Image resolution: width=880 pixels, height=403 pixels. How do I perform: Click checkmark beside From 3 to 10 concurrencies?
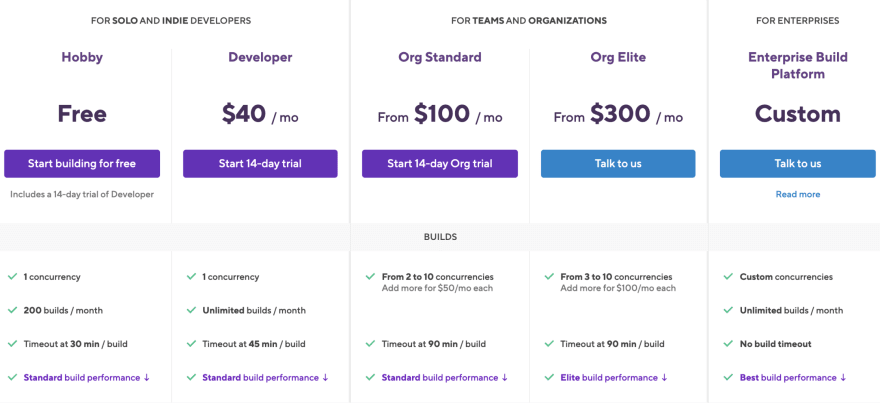click(x=549, y=277)
